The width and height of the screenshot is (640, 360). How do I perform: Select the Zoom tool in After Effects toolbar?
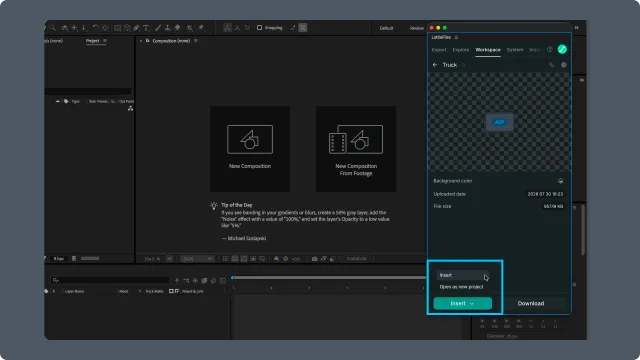pos(53,28)
